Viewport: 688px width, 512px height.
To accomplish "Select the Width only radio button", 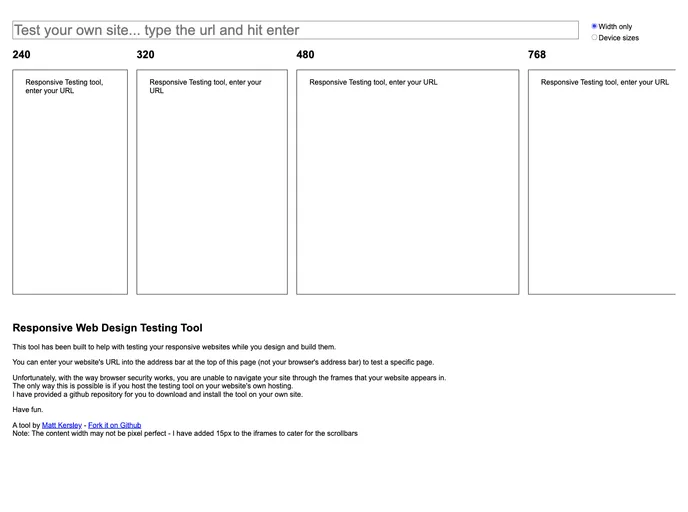I will tap(594, 26).
